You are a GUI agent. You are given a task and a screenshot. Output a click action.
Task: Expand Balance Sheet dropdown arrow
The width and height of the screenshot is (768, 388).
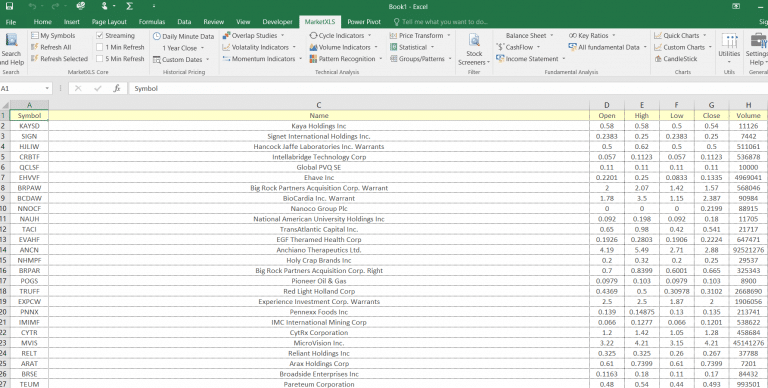pyautogui.click(x=552, y=36)
